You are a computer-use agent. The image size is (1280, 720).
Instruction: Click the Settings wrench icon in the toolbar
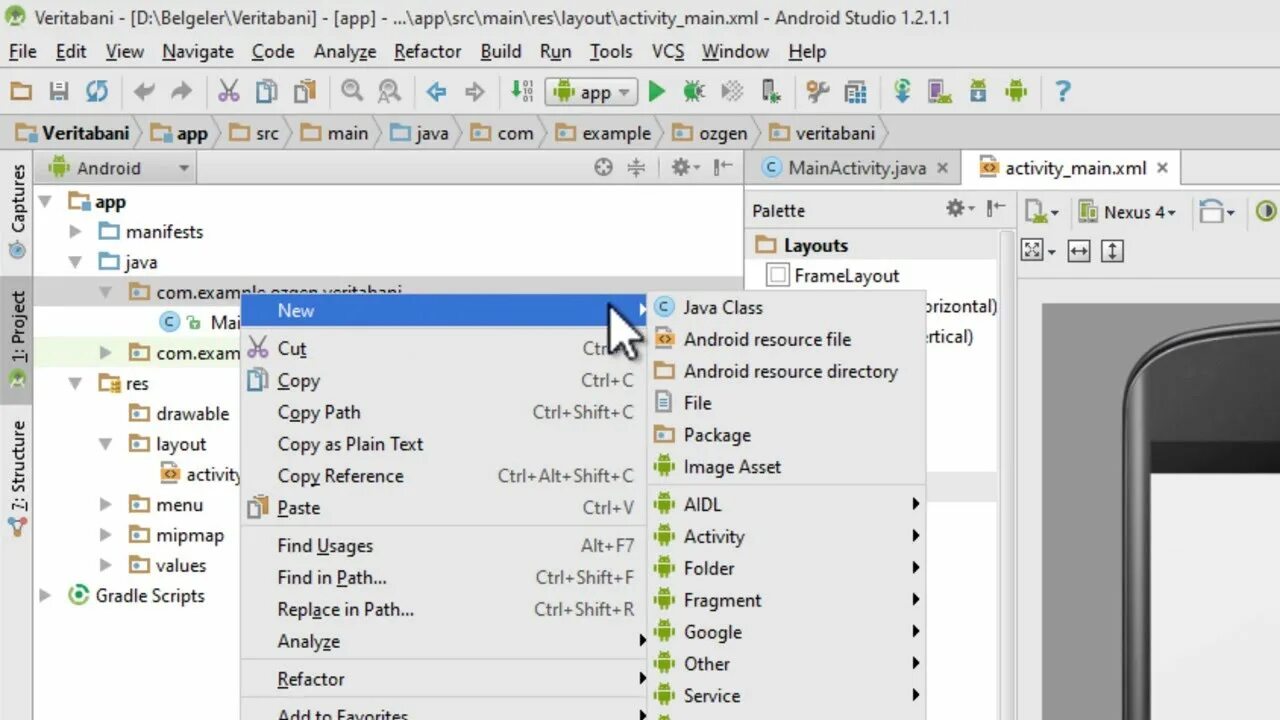(x=817, y=91)
